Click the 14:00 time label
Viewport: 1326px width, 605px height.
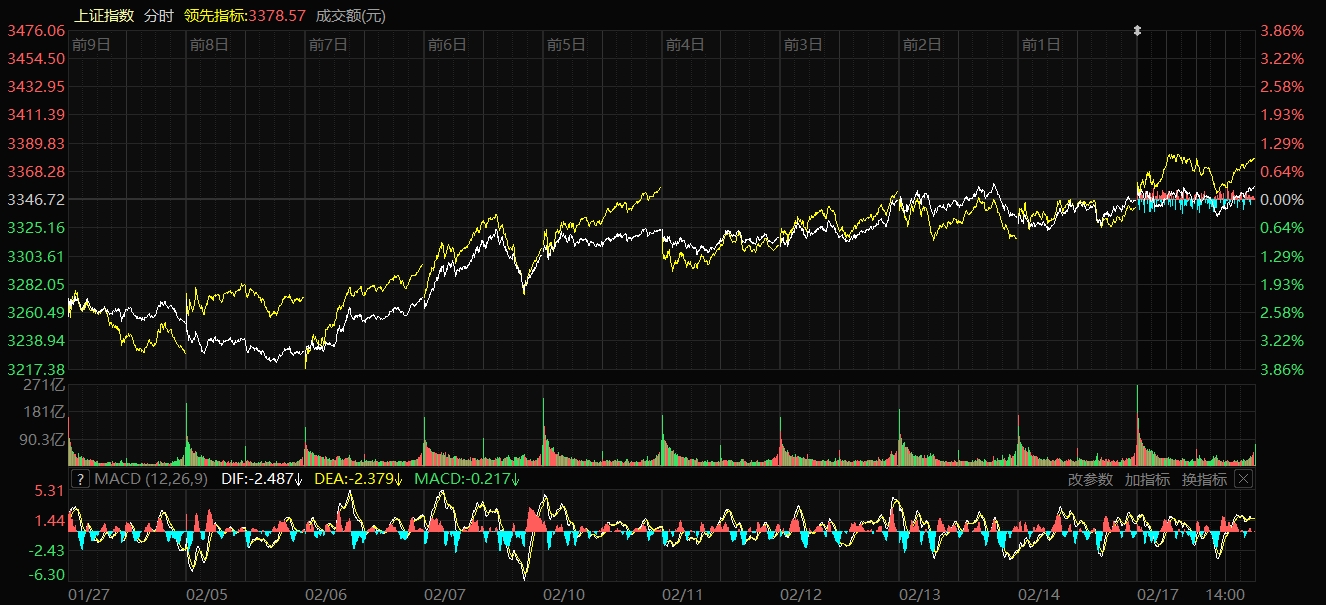click(1226, 595)
